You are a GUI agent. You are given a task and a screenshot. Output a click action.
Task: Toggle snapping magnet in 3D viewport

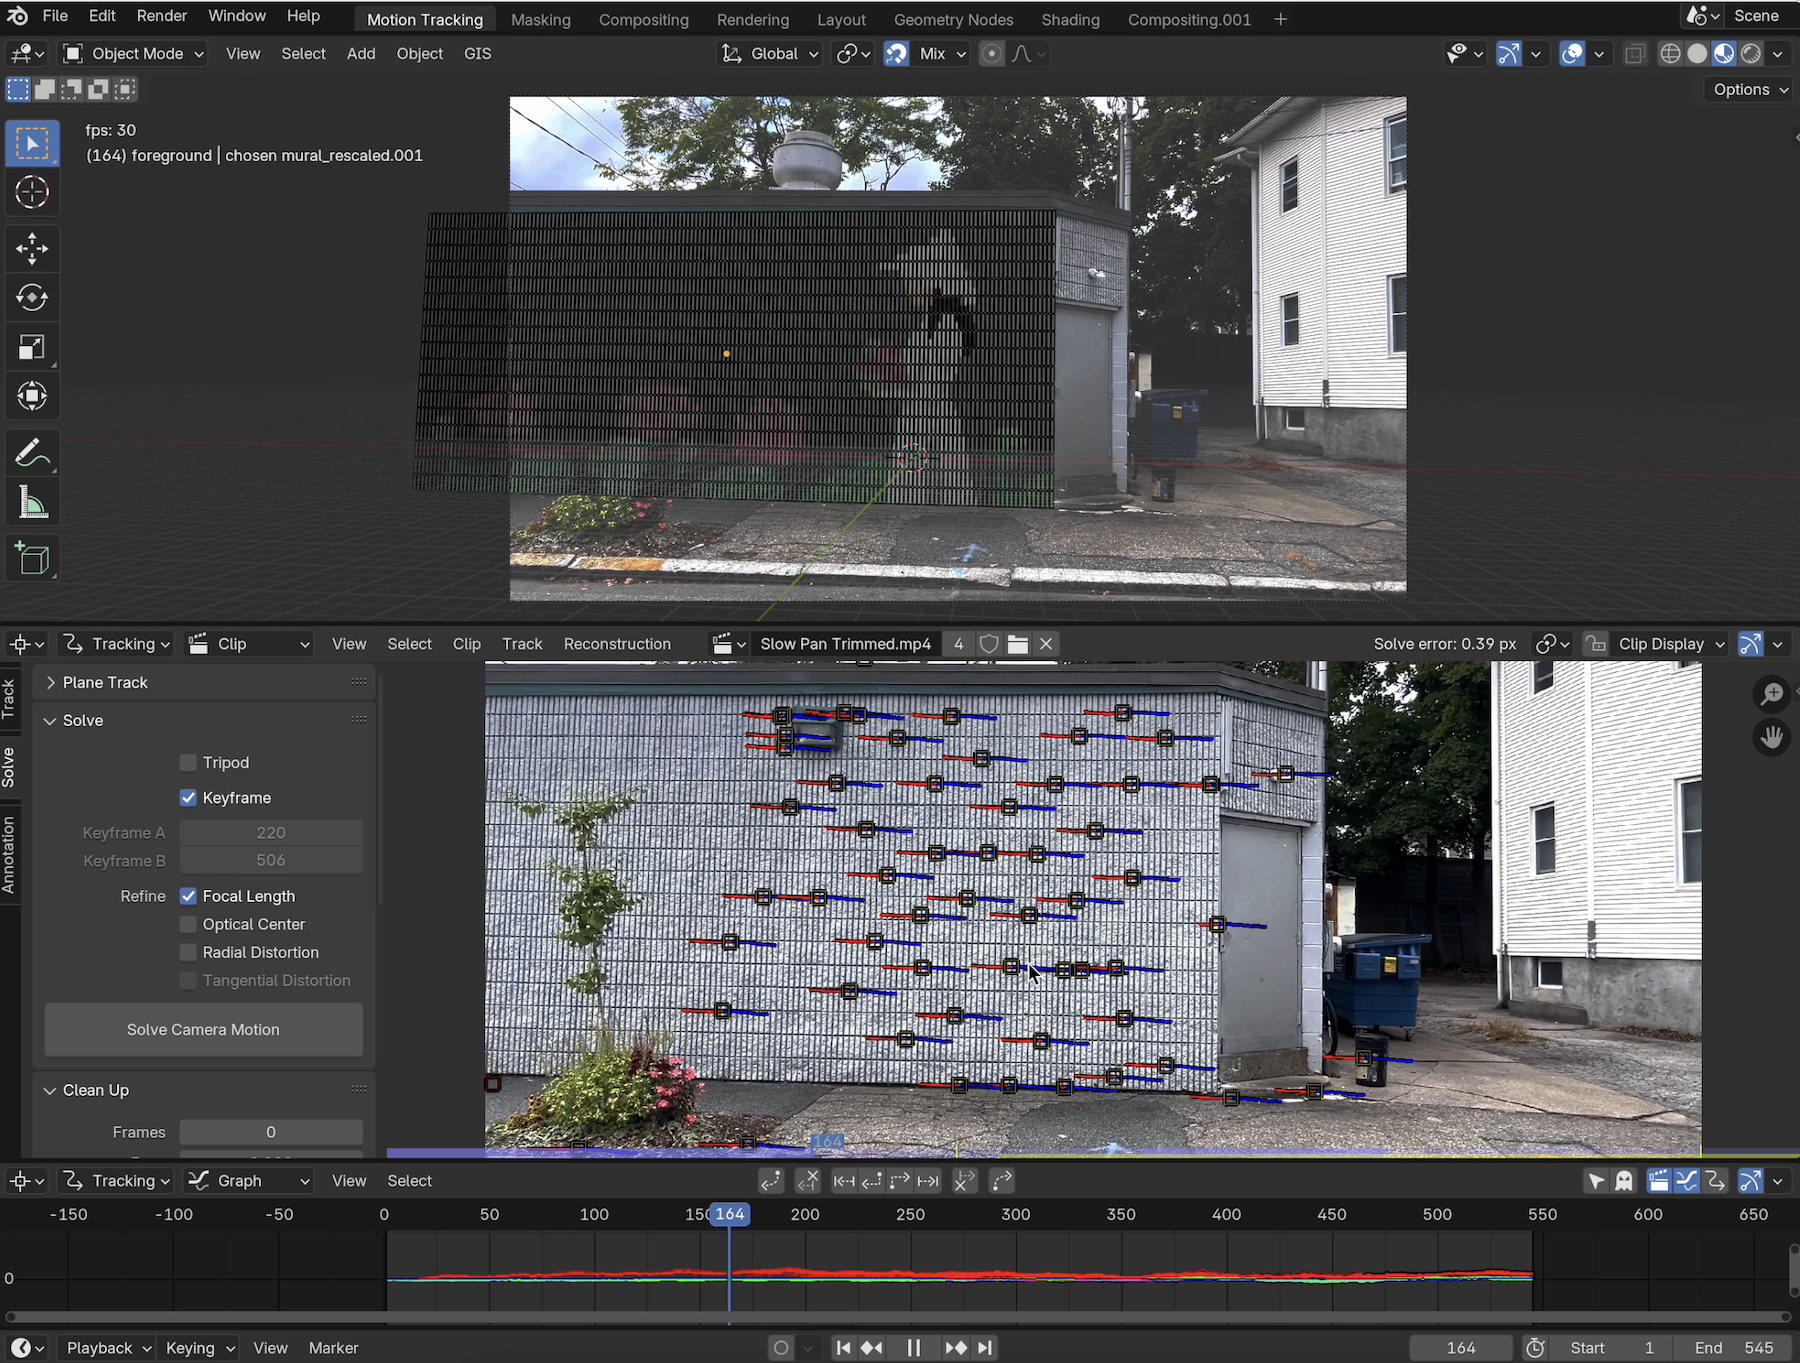click(896, 54)
